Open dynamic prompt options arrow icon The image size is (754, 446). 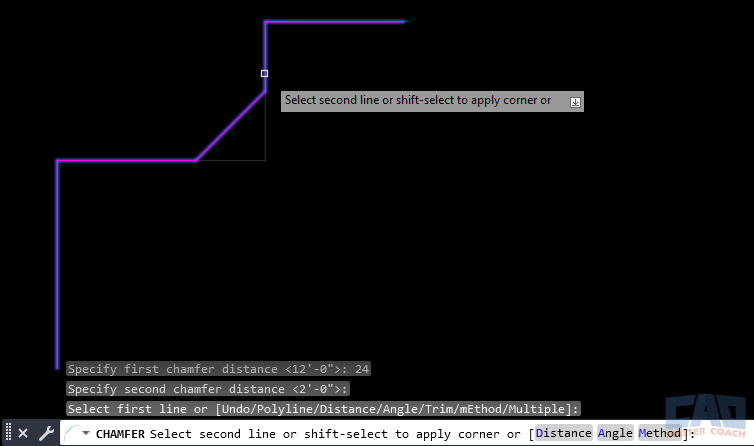tap(575, 102)
